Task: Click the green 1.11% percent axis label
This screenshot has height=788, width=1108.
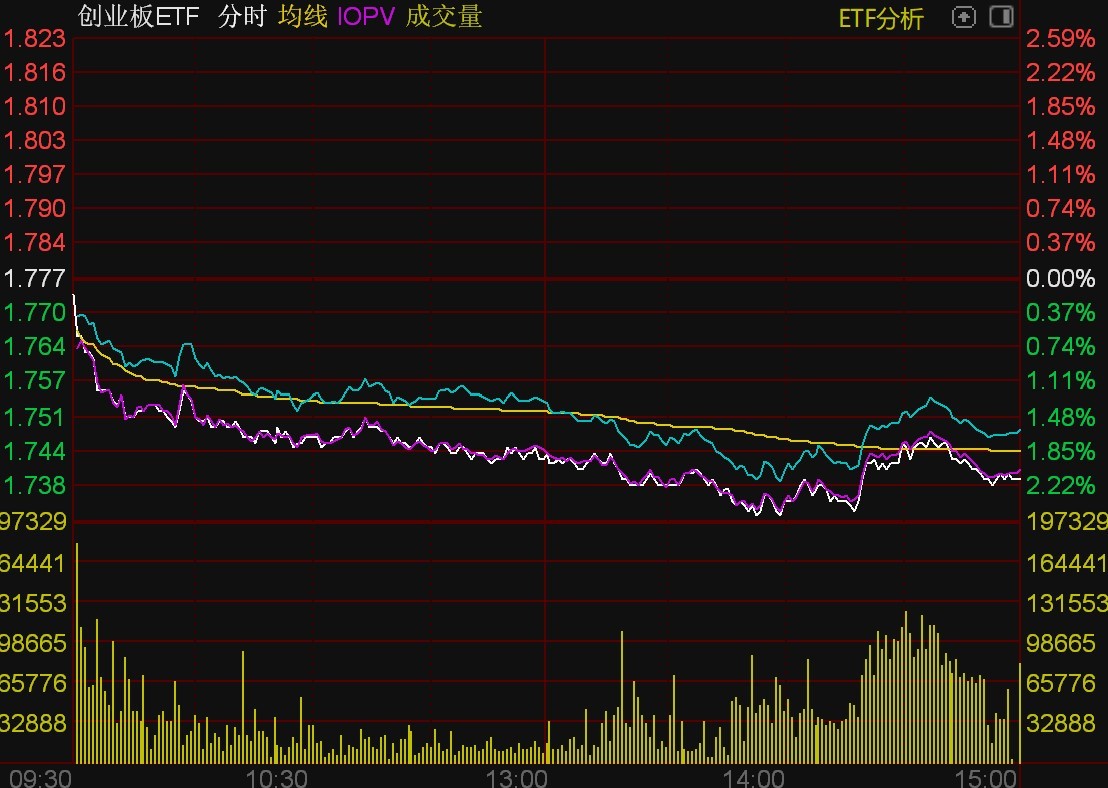Action: tap(1060, 380)
